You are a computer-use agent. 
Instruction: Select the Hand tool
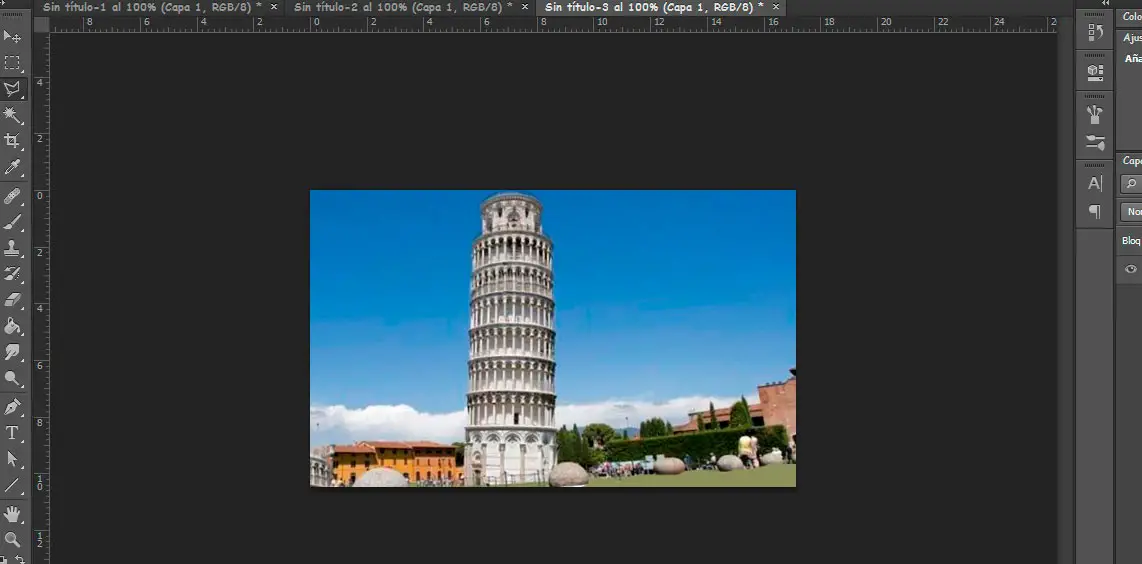point(12,514)
